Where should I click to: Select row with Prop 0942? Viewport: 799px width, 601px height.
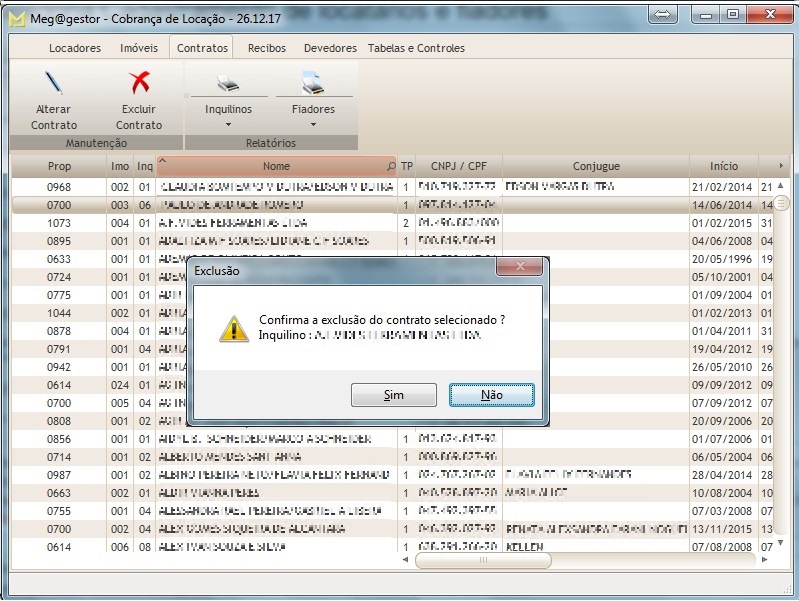[392, 367]
